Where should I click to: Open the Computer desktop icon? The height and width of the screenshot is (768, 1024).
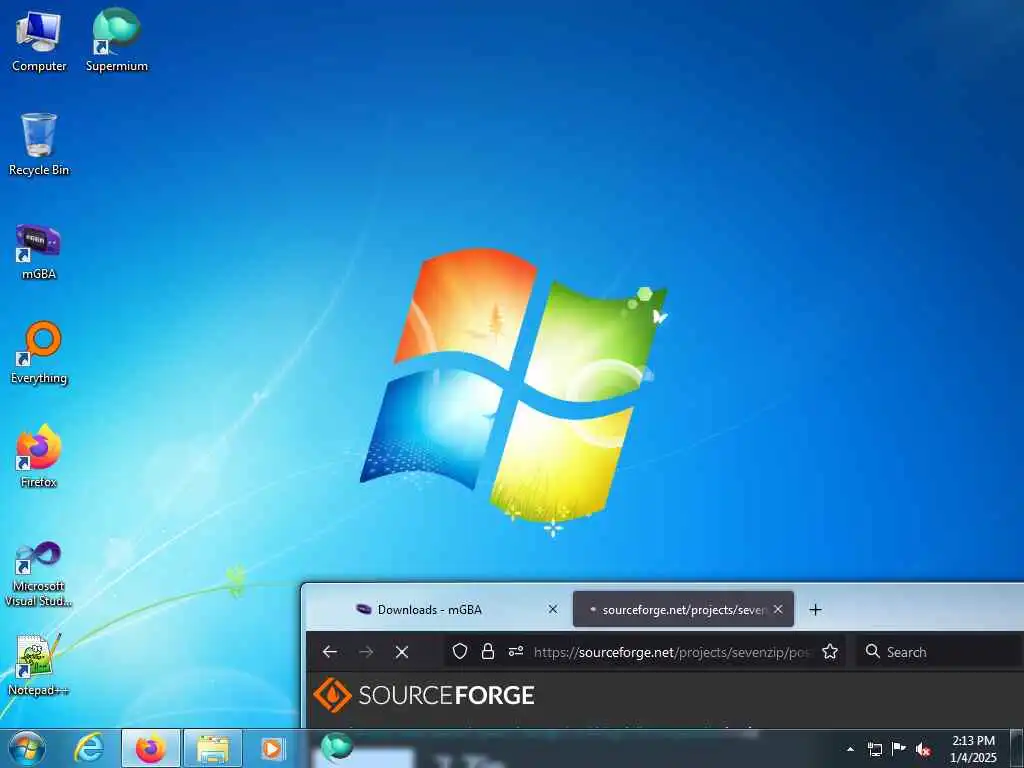[x=39, y=40]
